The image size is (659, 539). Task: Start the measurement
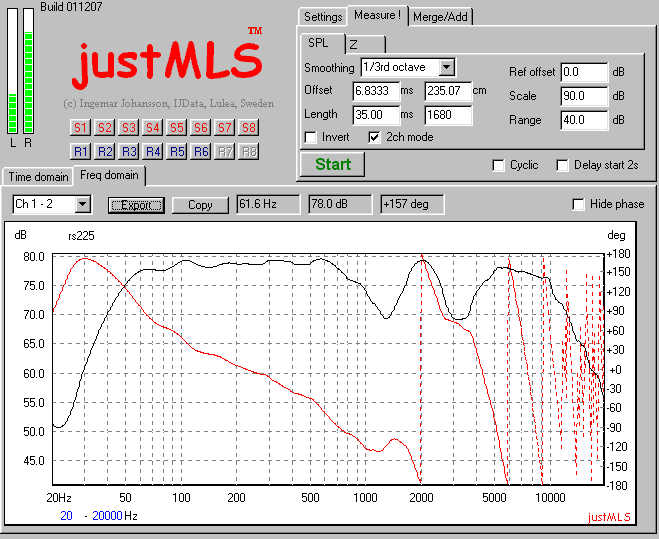[x=332, y=164]
